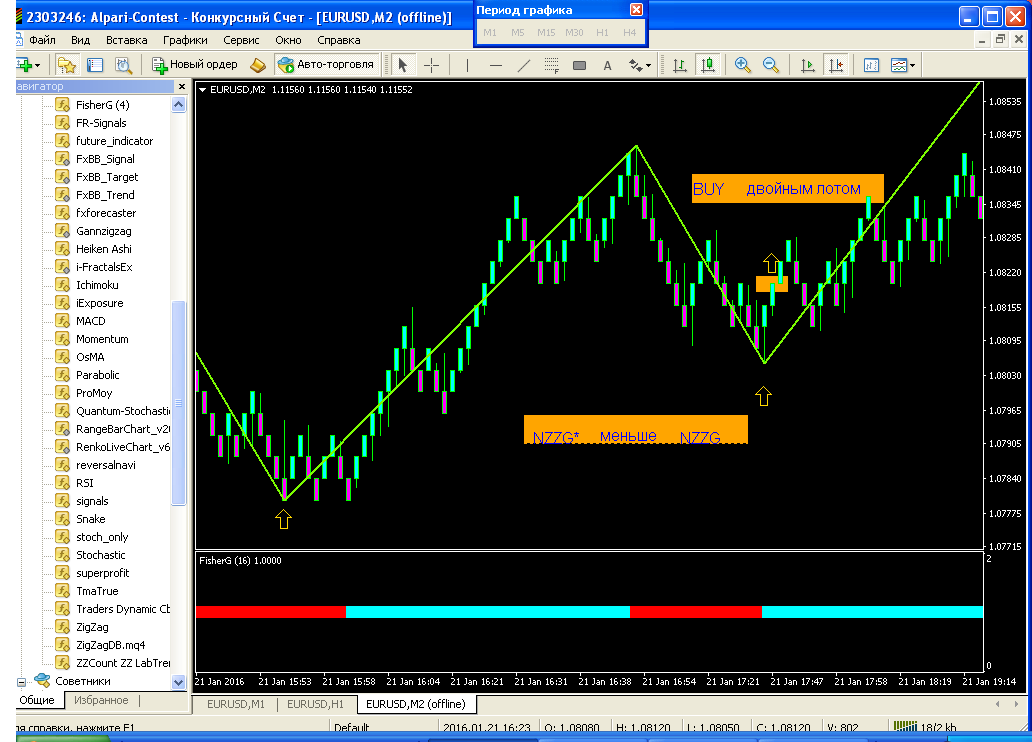This screenshot has height=742, width=1032.
Task: Click the icon beside Stochastic
Action: [x=63, y=554]
